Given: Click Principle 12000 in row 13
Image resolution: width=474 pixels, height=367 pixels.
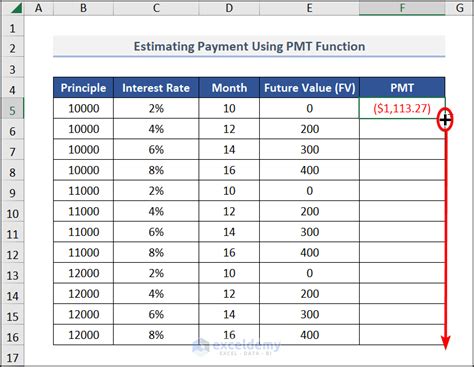Looking at the screenshot, I should point(83,273).
